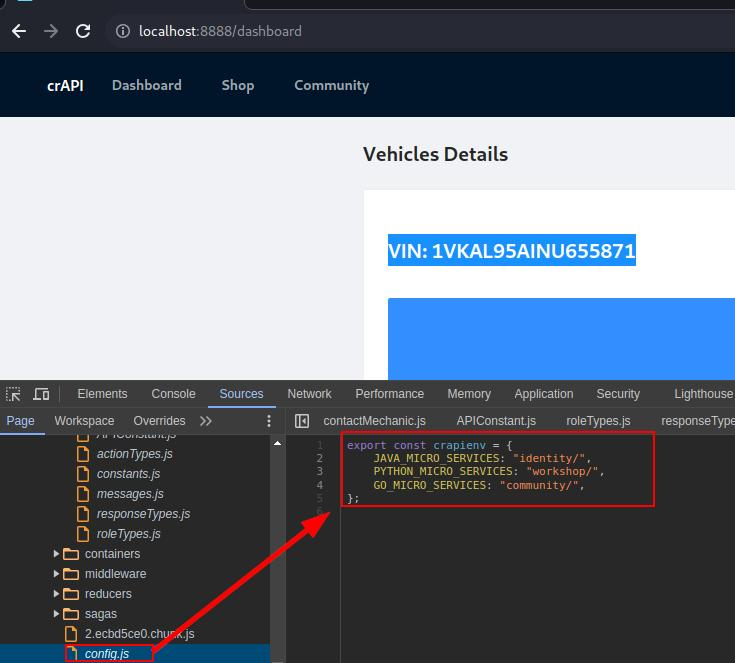This screenshot has height=663, width=735.
Task: Select the Overrides sub-tab
Action: click(159, 421)
